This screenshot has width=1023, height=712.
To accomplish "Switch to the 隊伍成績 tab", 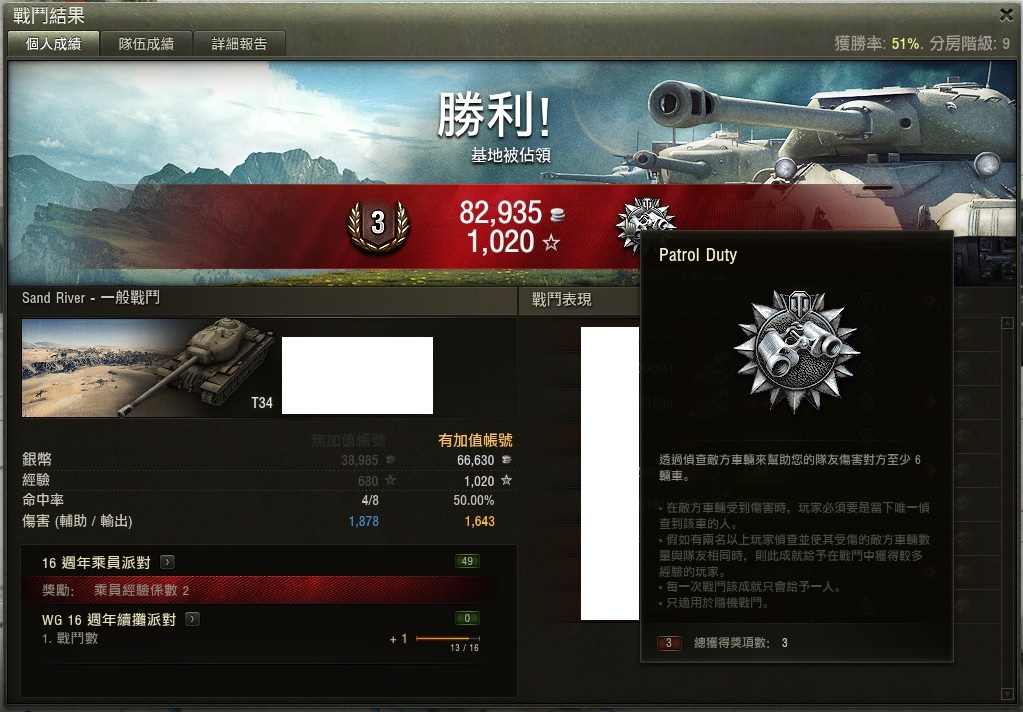I will [146, 44].
